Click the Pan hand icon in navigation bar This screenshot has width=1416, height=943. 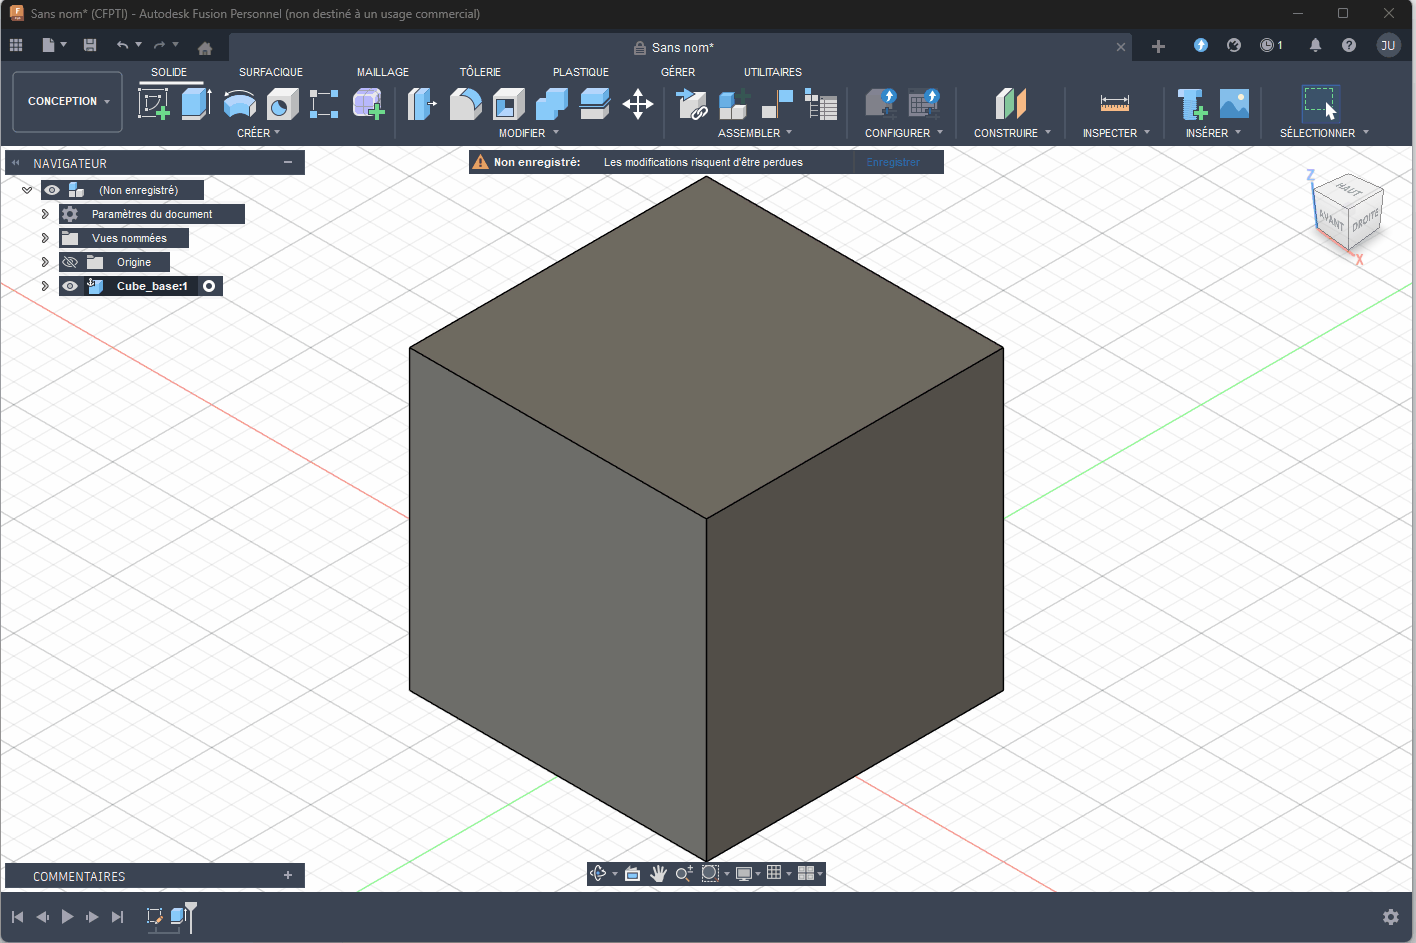tap(658, 873)
